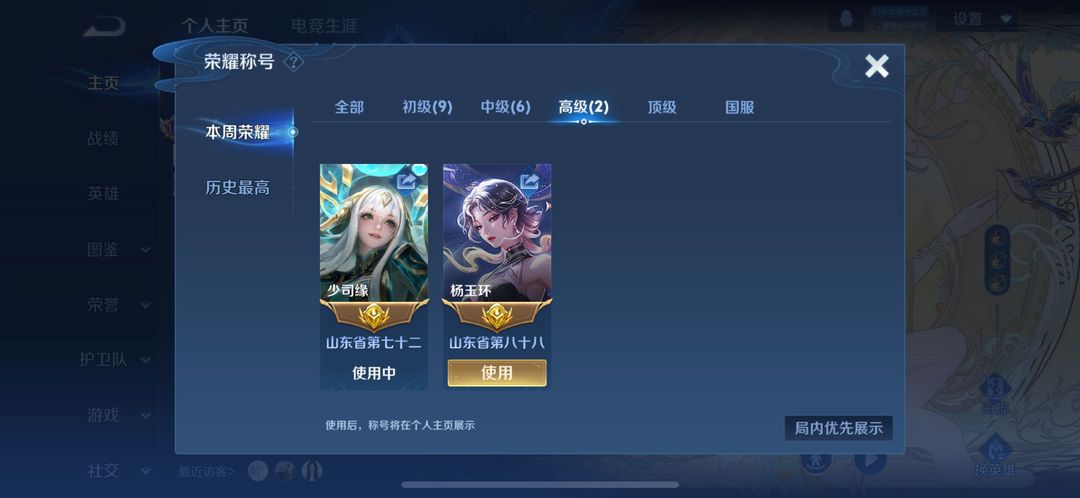Click the home indicator bar at screen bottom
The image size is (1080, 498).
pos(540,485)
